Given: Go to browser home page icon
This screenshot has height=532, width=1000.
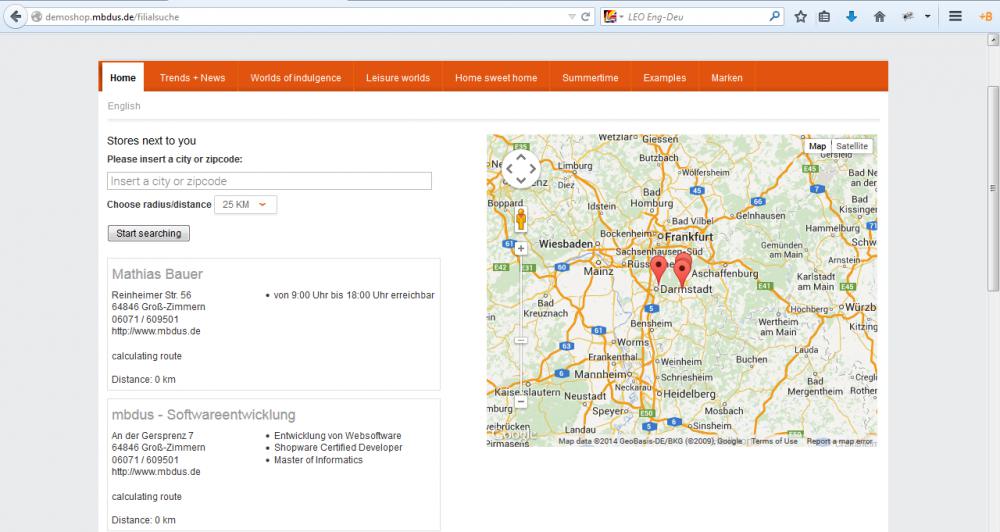Looking at the screenshot, I should (x=879, y=17).
